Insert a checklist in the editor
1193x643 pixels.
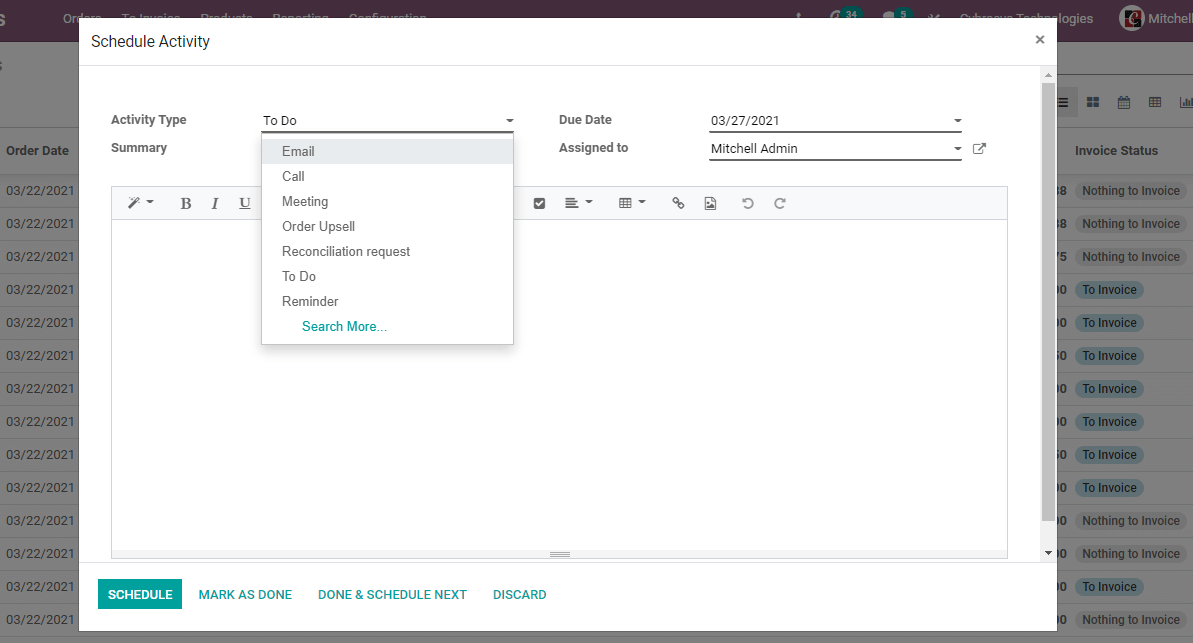tap(539, 203)
